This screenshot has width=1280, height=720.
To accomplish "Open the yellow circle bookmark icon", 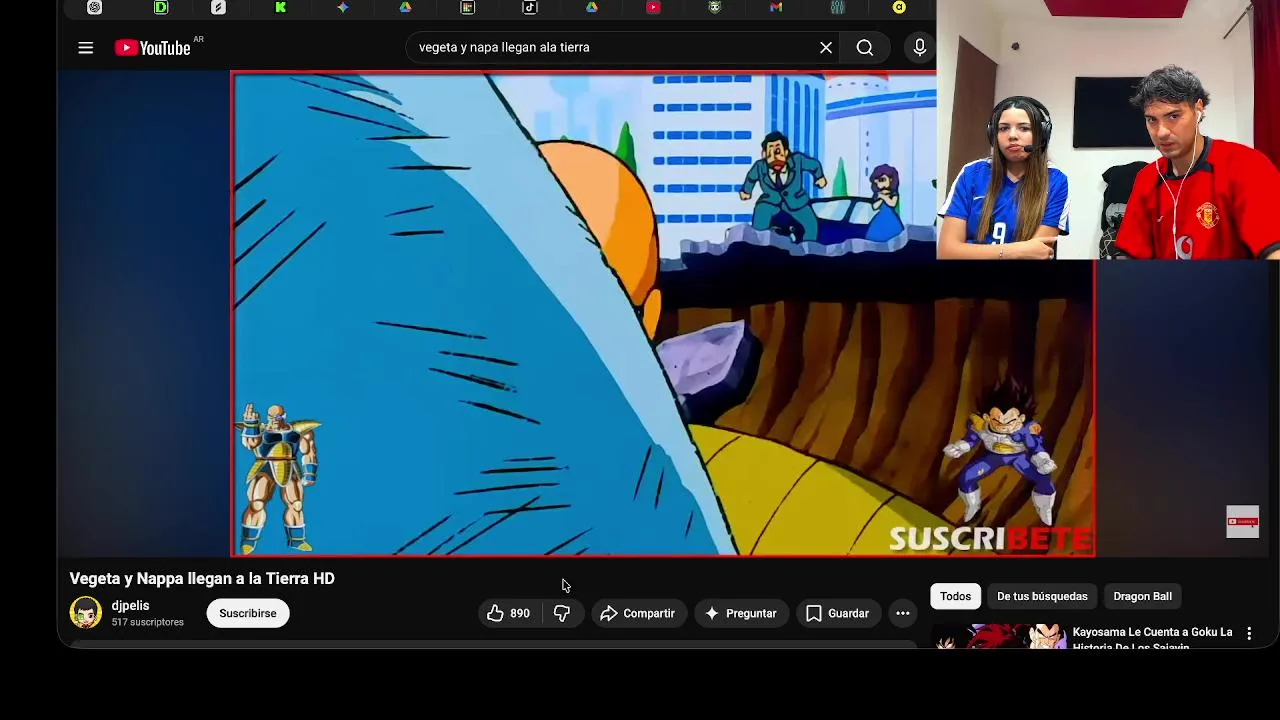I will (x=899, y=7).
